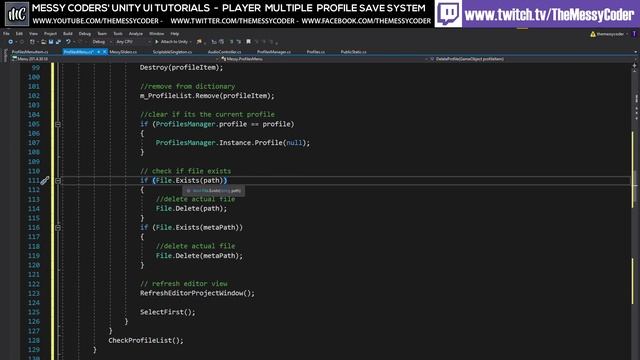
Task: Click the Messy Coder logo in banner
Action: tap(17, 14)
